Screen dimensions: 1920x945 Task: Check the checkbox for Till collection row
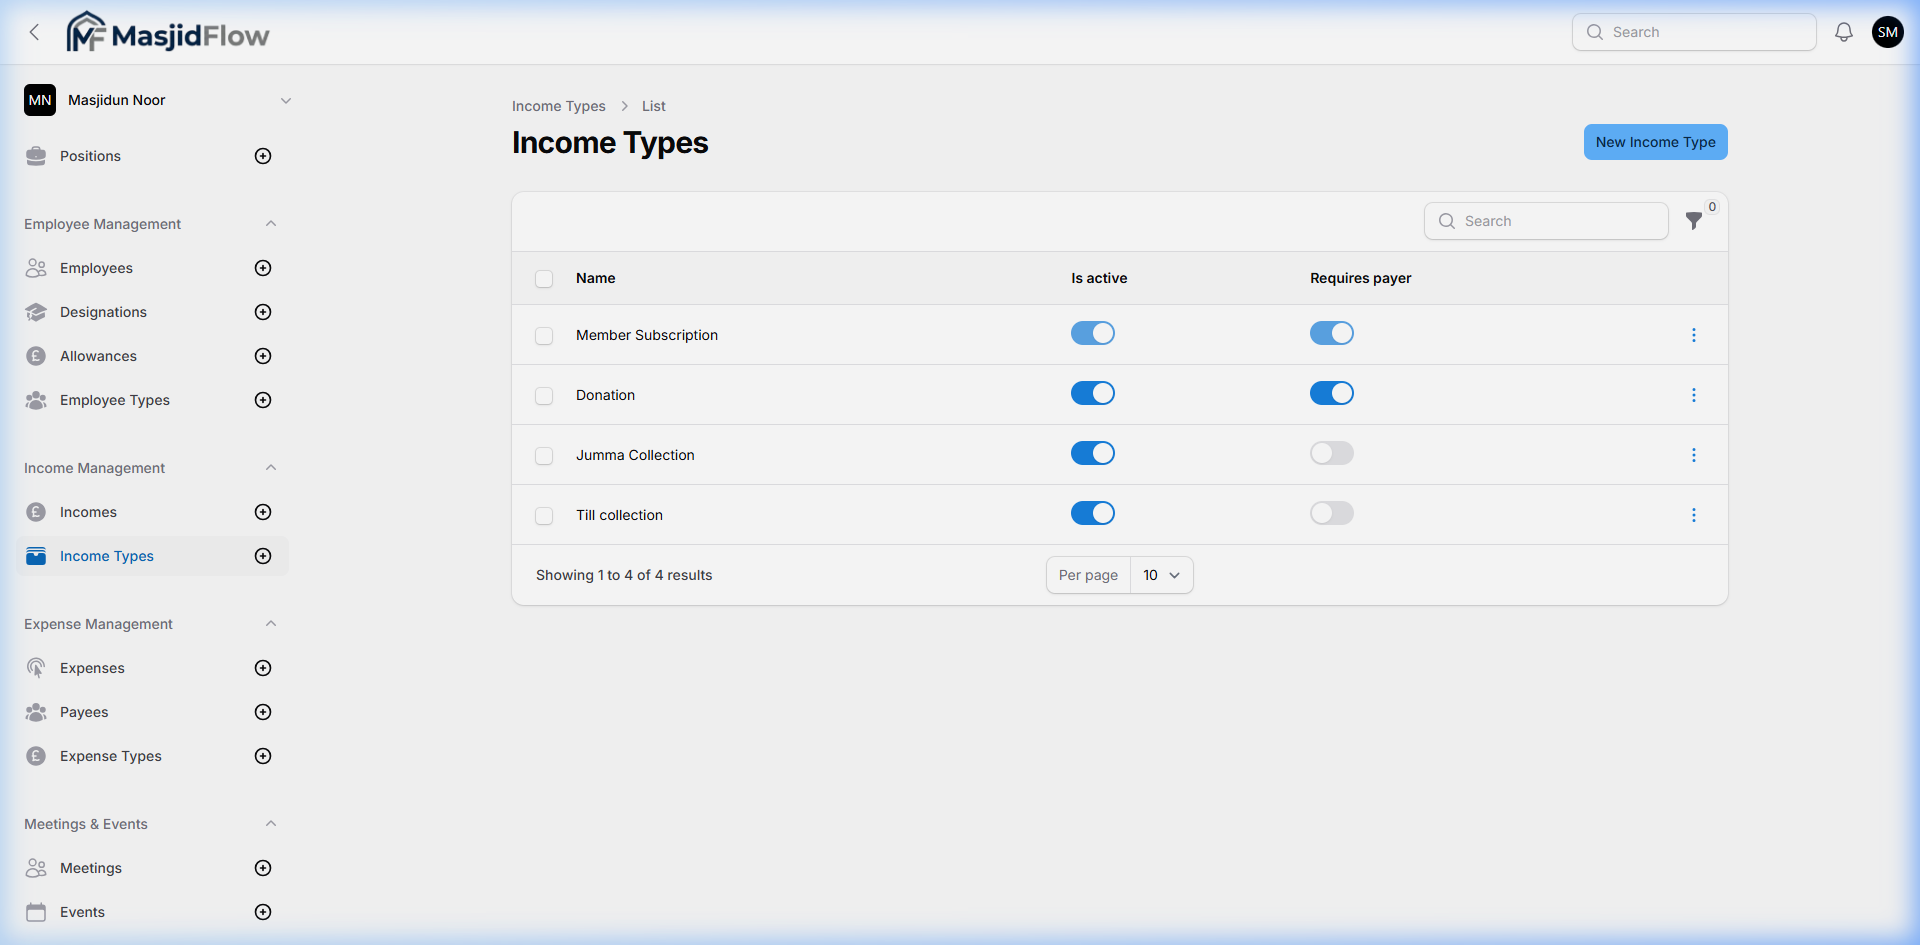point(544,515)
